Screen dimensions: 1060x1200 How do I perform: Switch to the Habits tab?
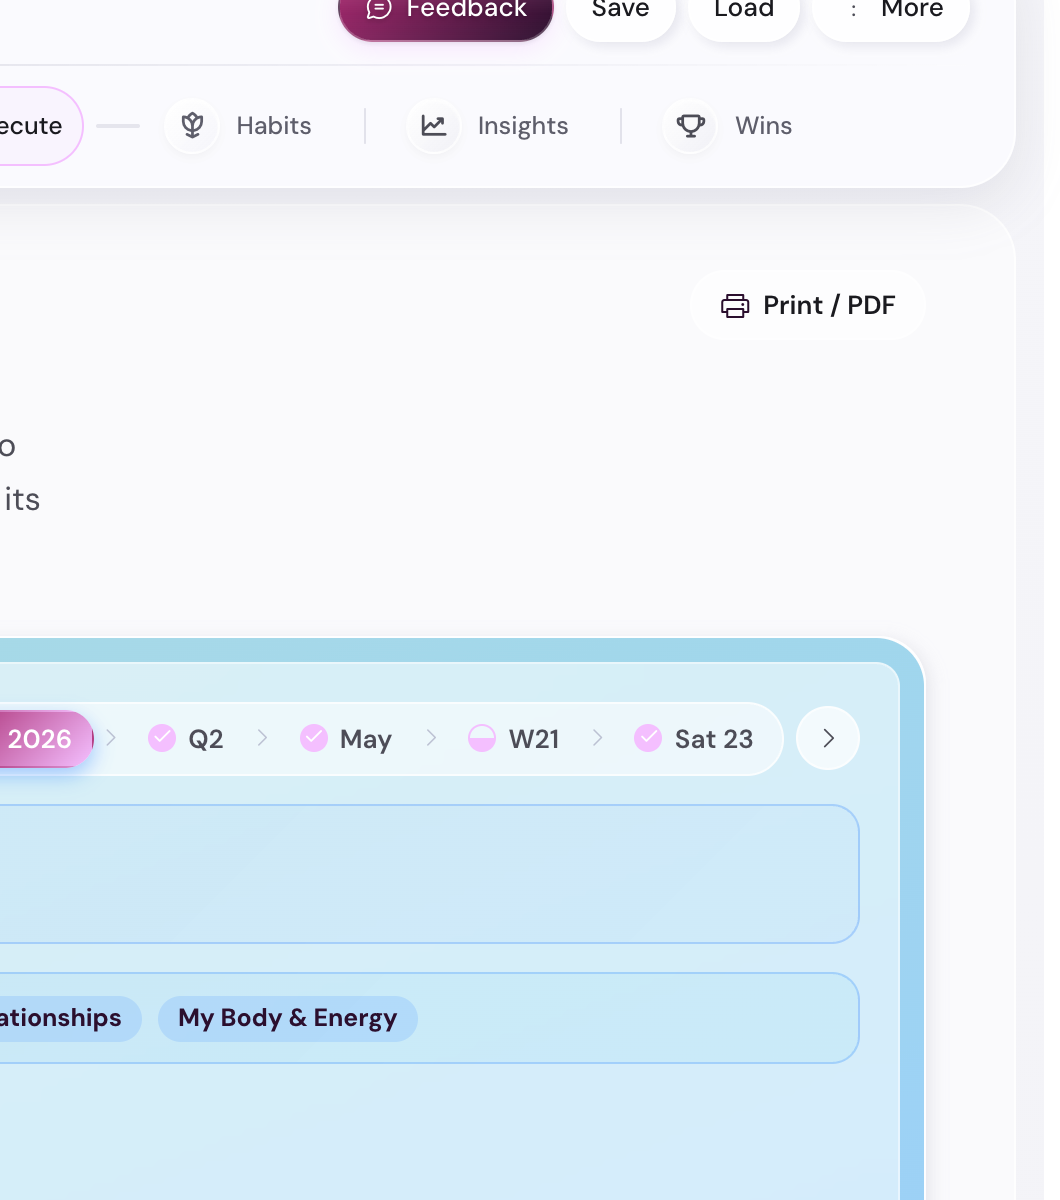click(239, 126)
